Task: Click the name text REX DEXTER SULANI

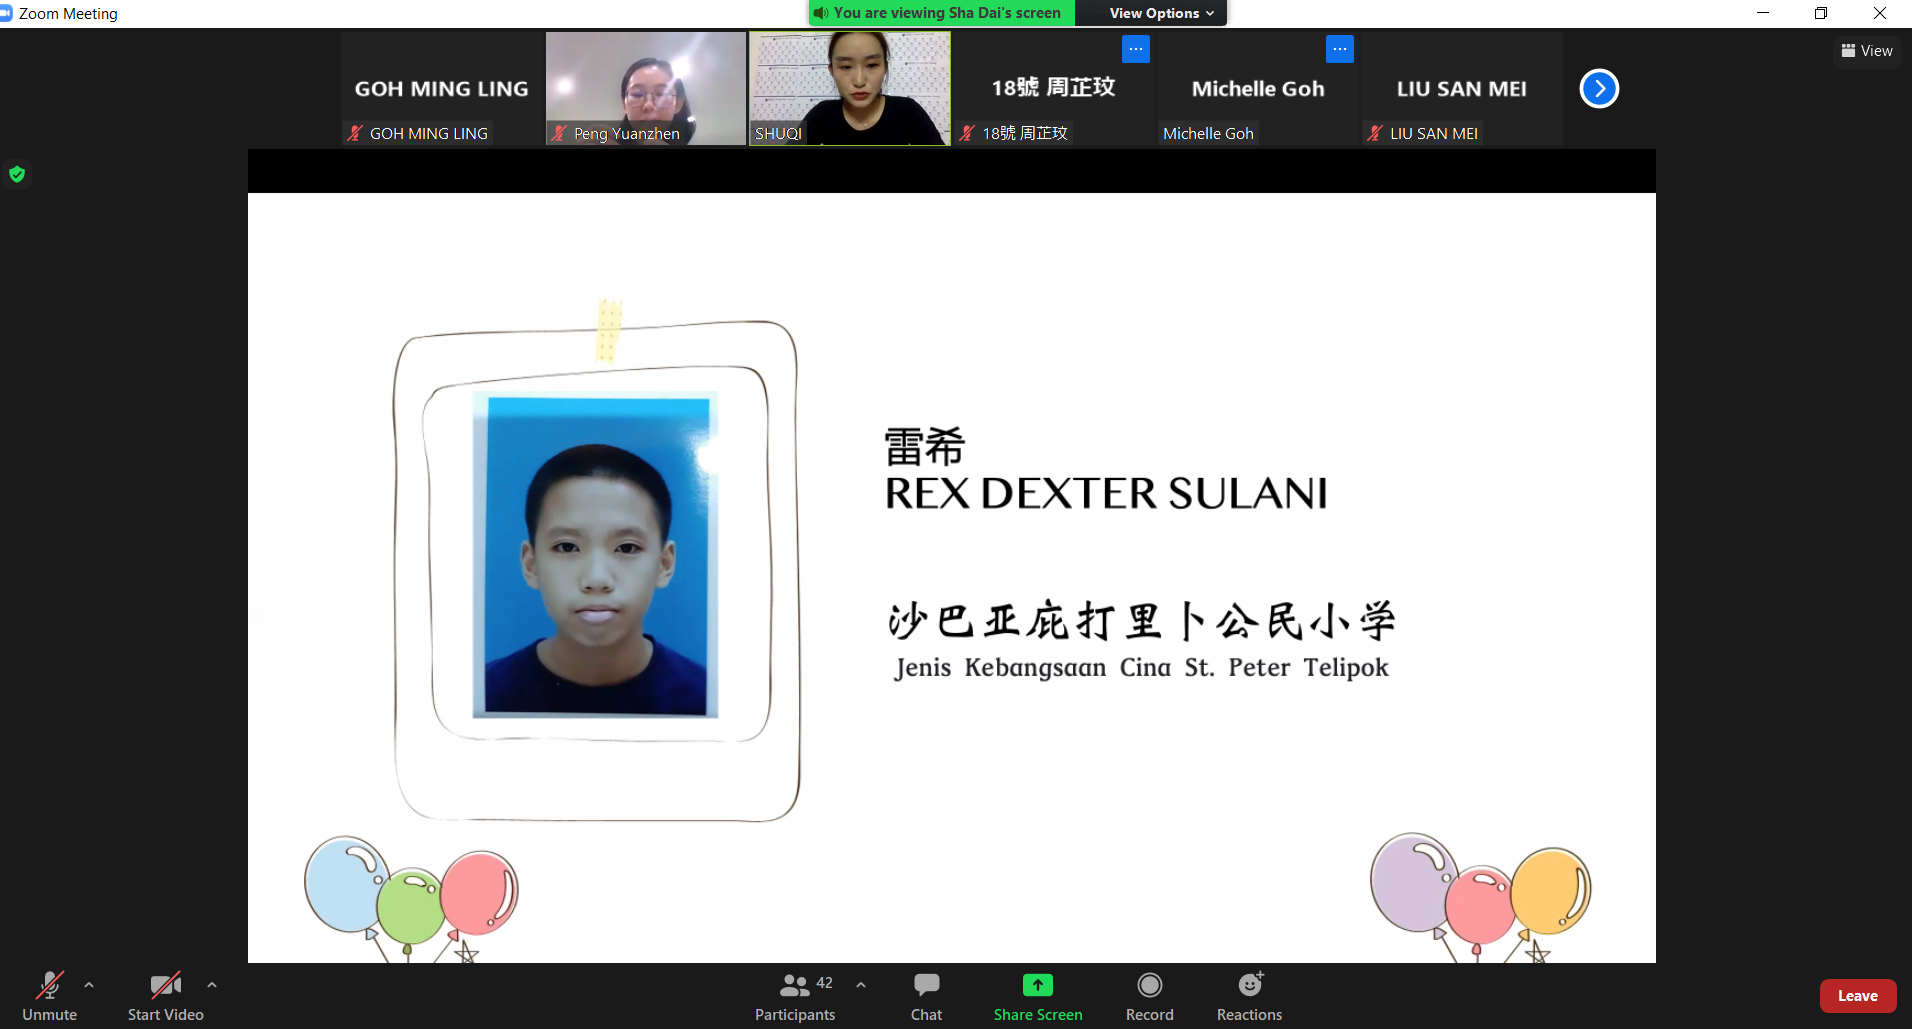Action: click(x=1106, y=493)
